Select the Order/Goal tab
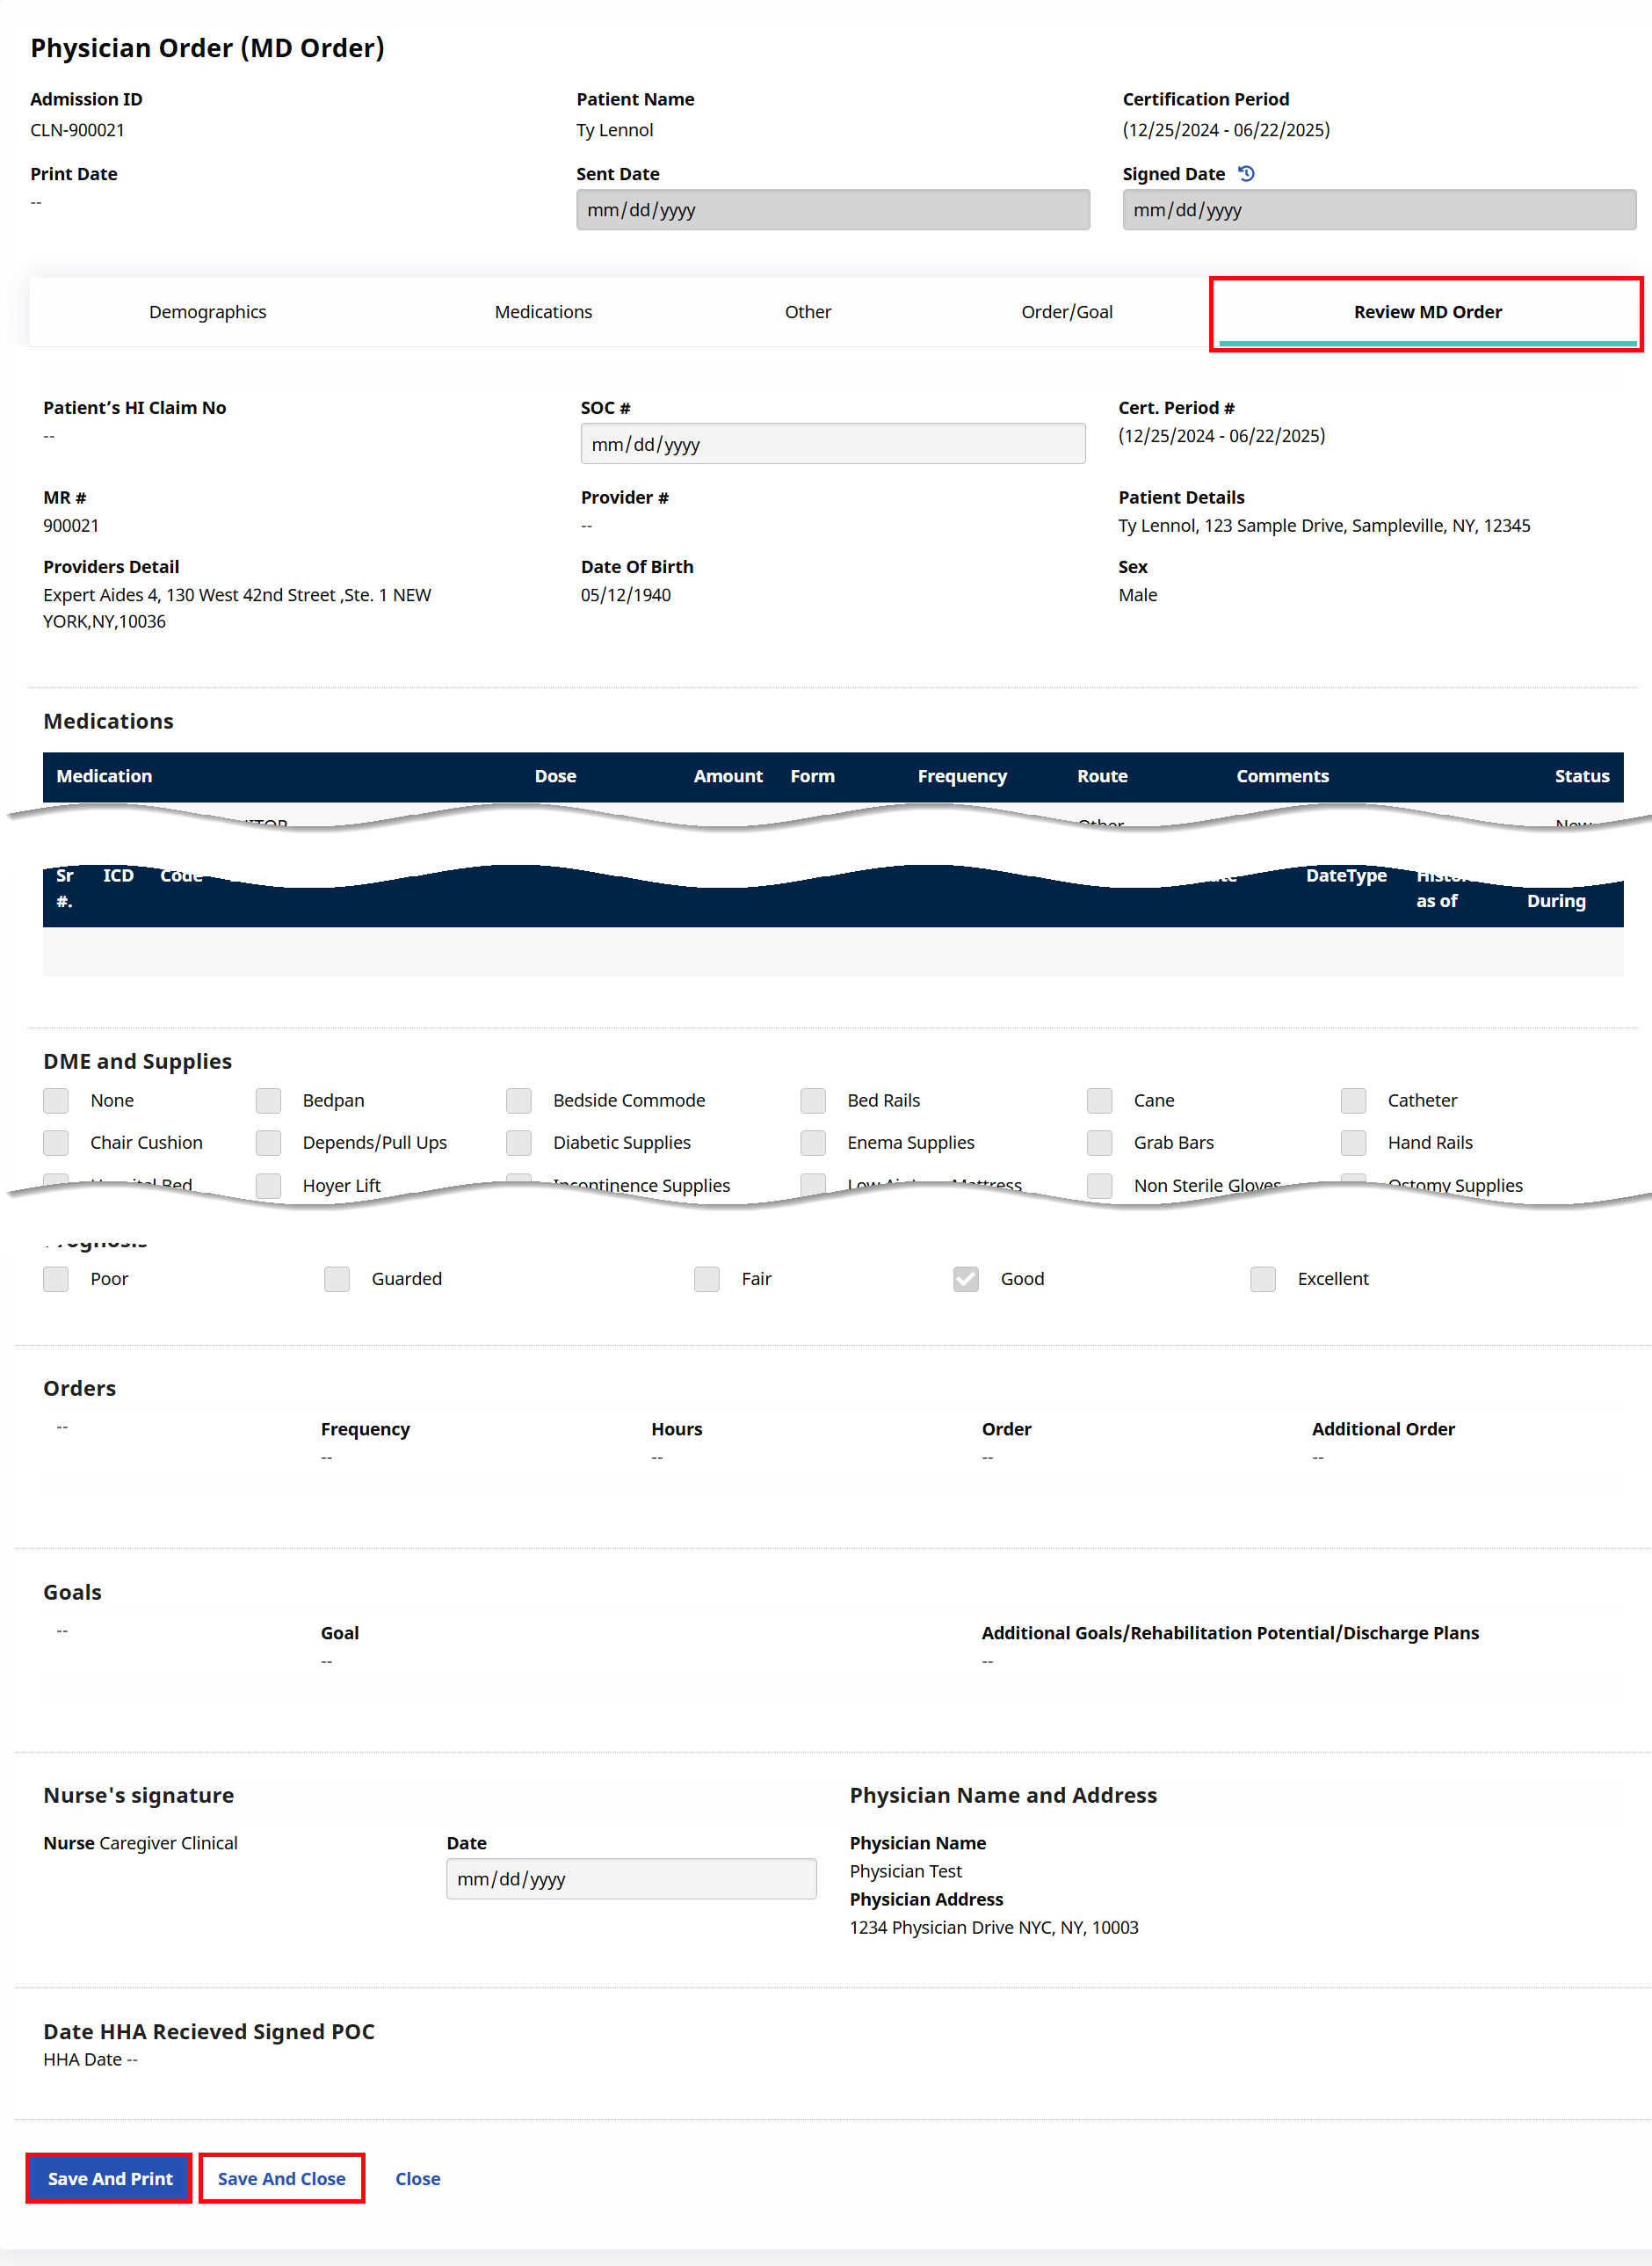 click(1066, 312)
